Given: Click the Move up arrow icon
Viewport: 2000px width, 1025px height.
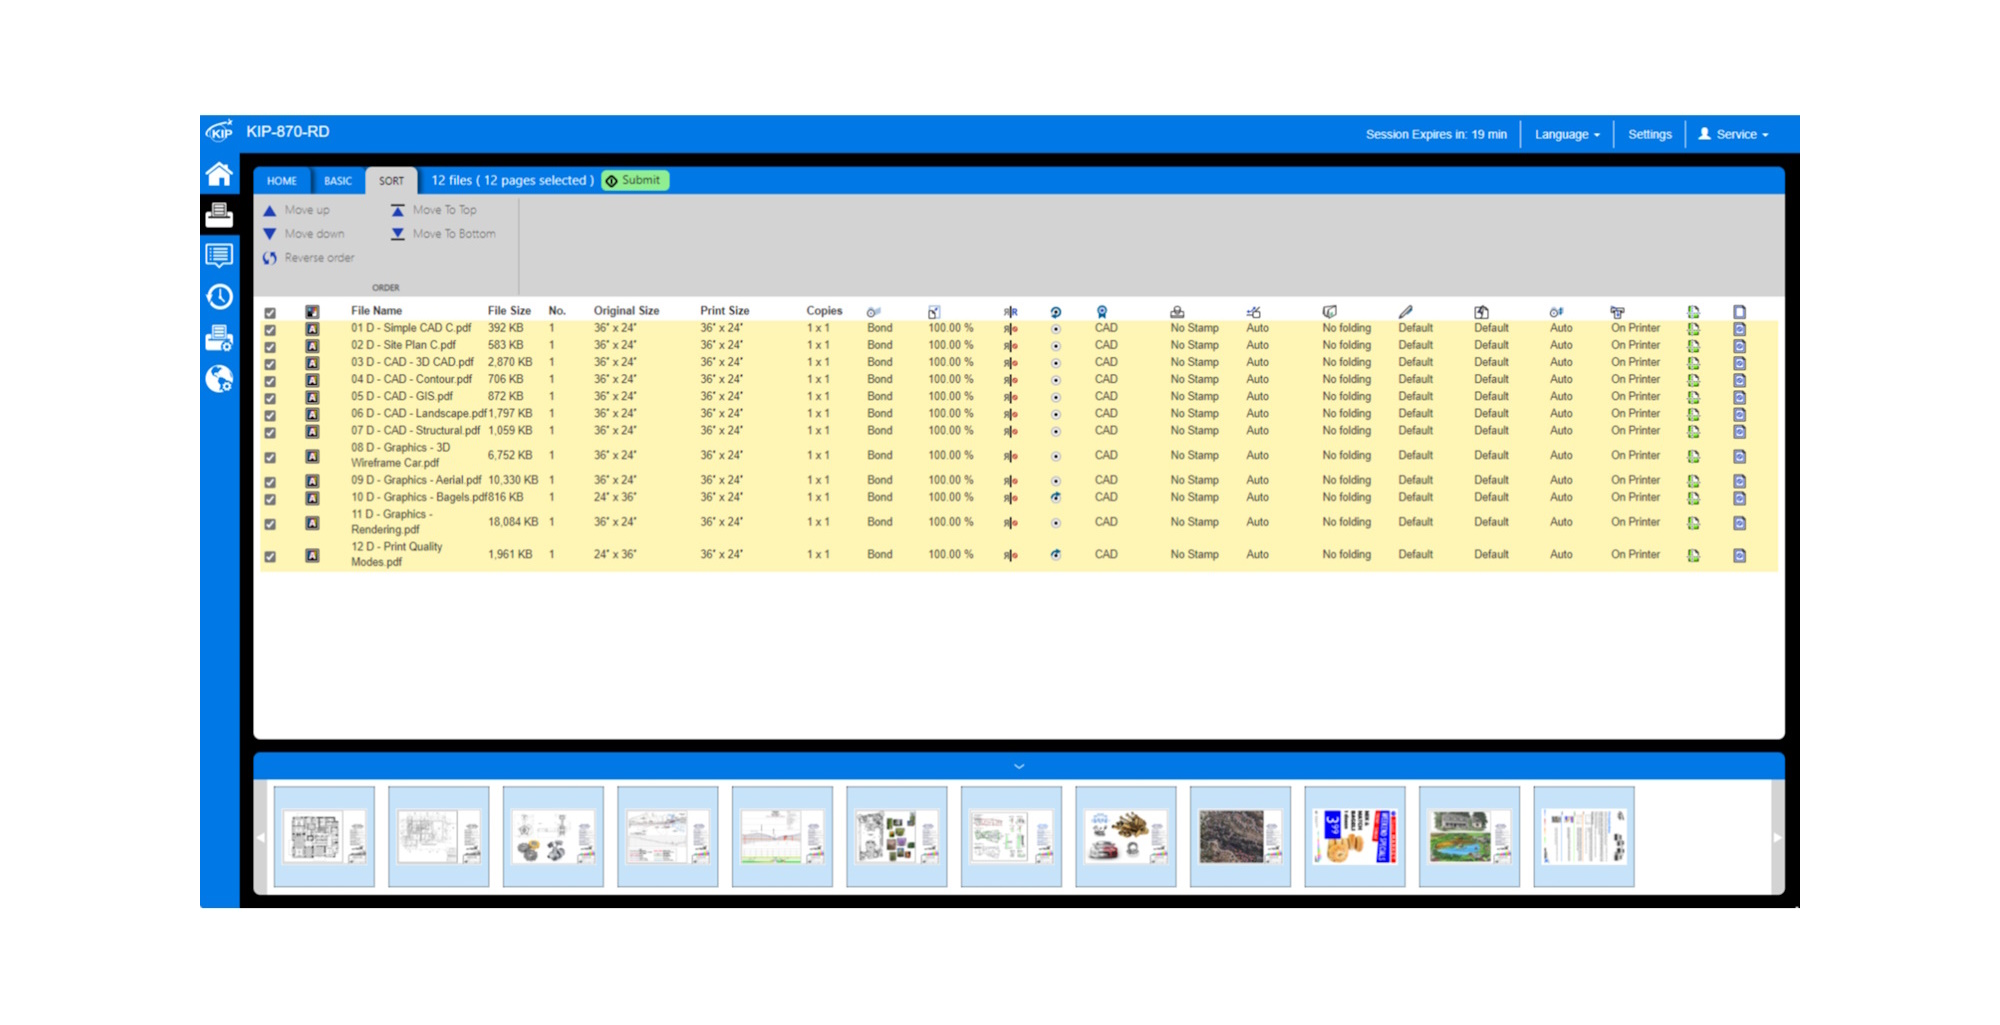Looking at the screenshot, I should click(x=270, y=210).
